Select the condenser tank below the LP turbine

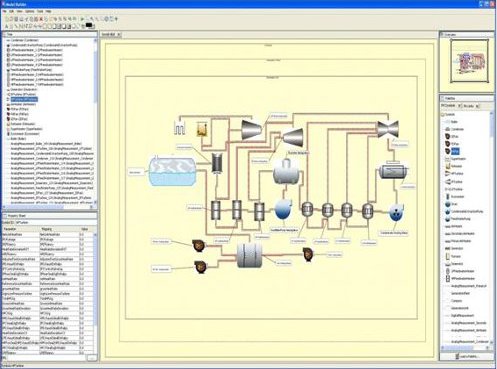tap(393, 172)
